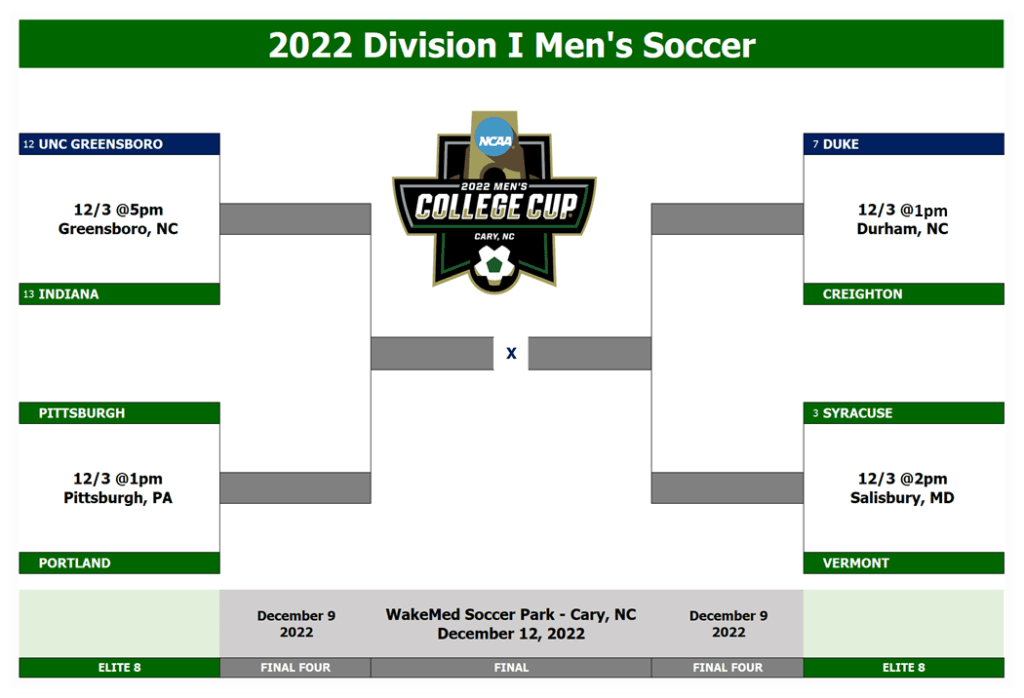Click the NCAA blue circle emblem
Viewport: 1024px width, 698px height.
(x=494, y=138)
